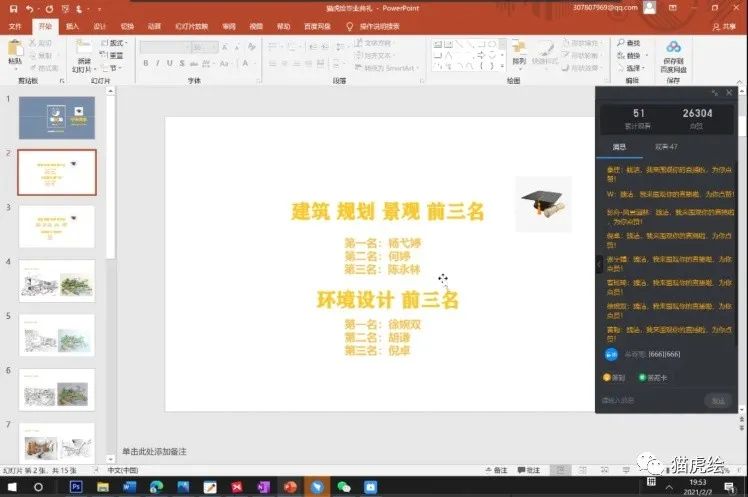Click the ribbon display options icon

click(673, 8)
